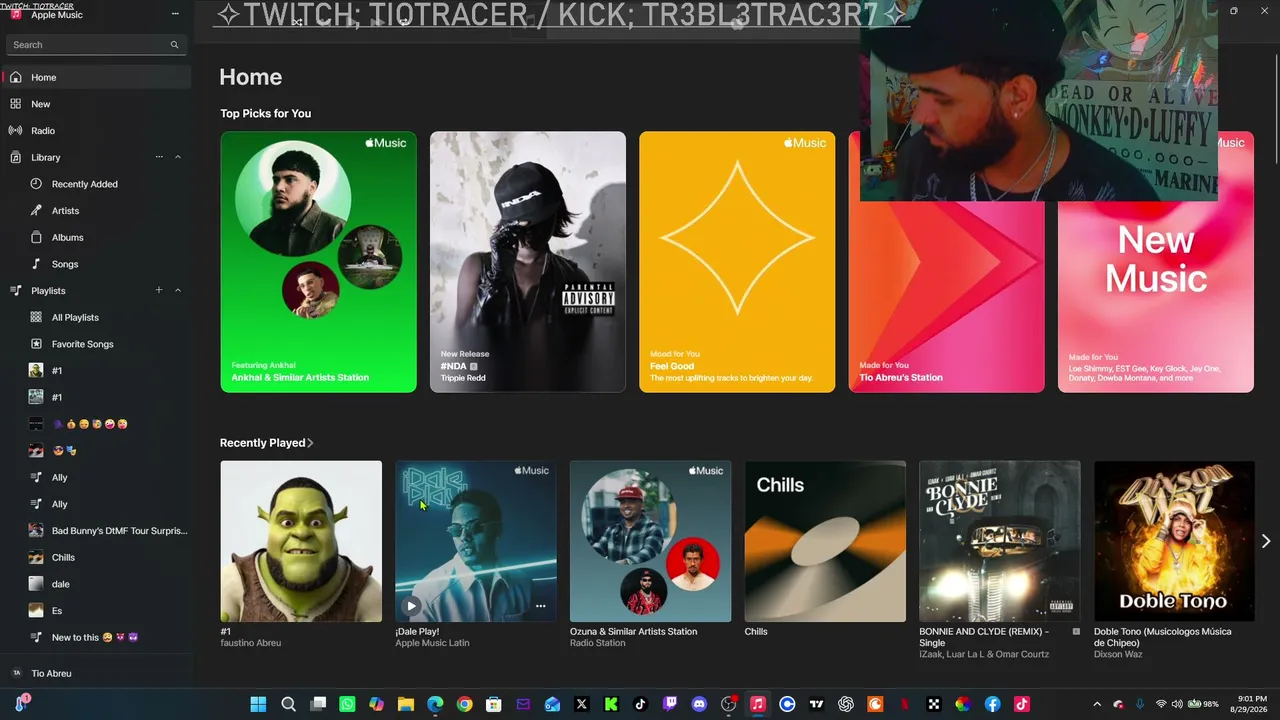Open Windows Start menu

click(x=258, y=704)
